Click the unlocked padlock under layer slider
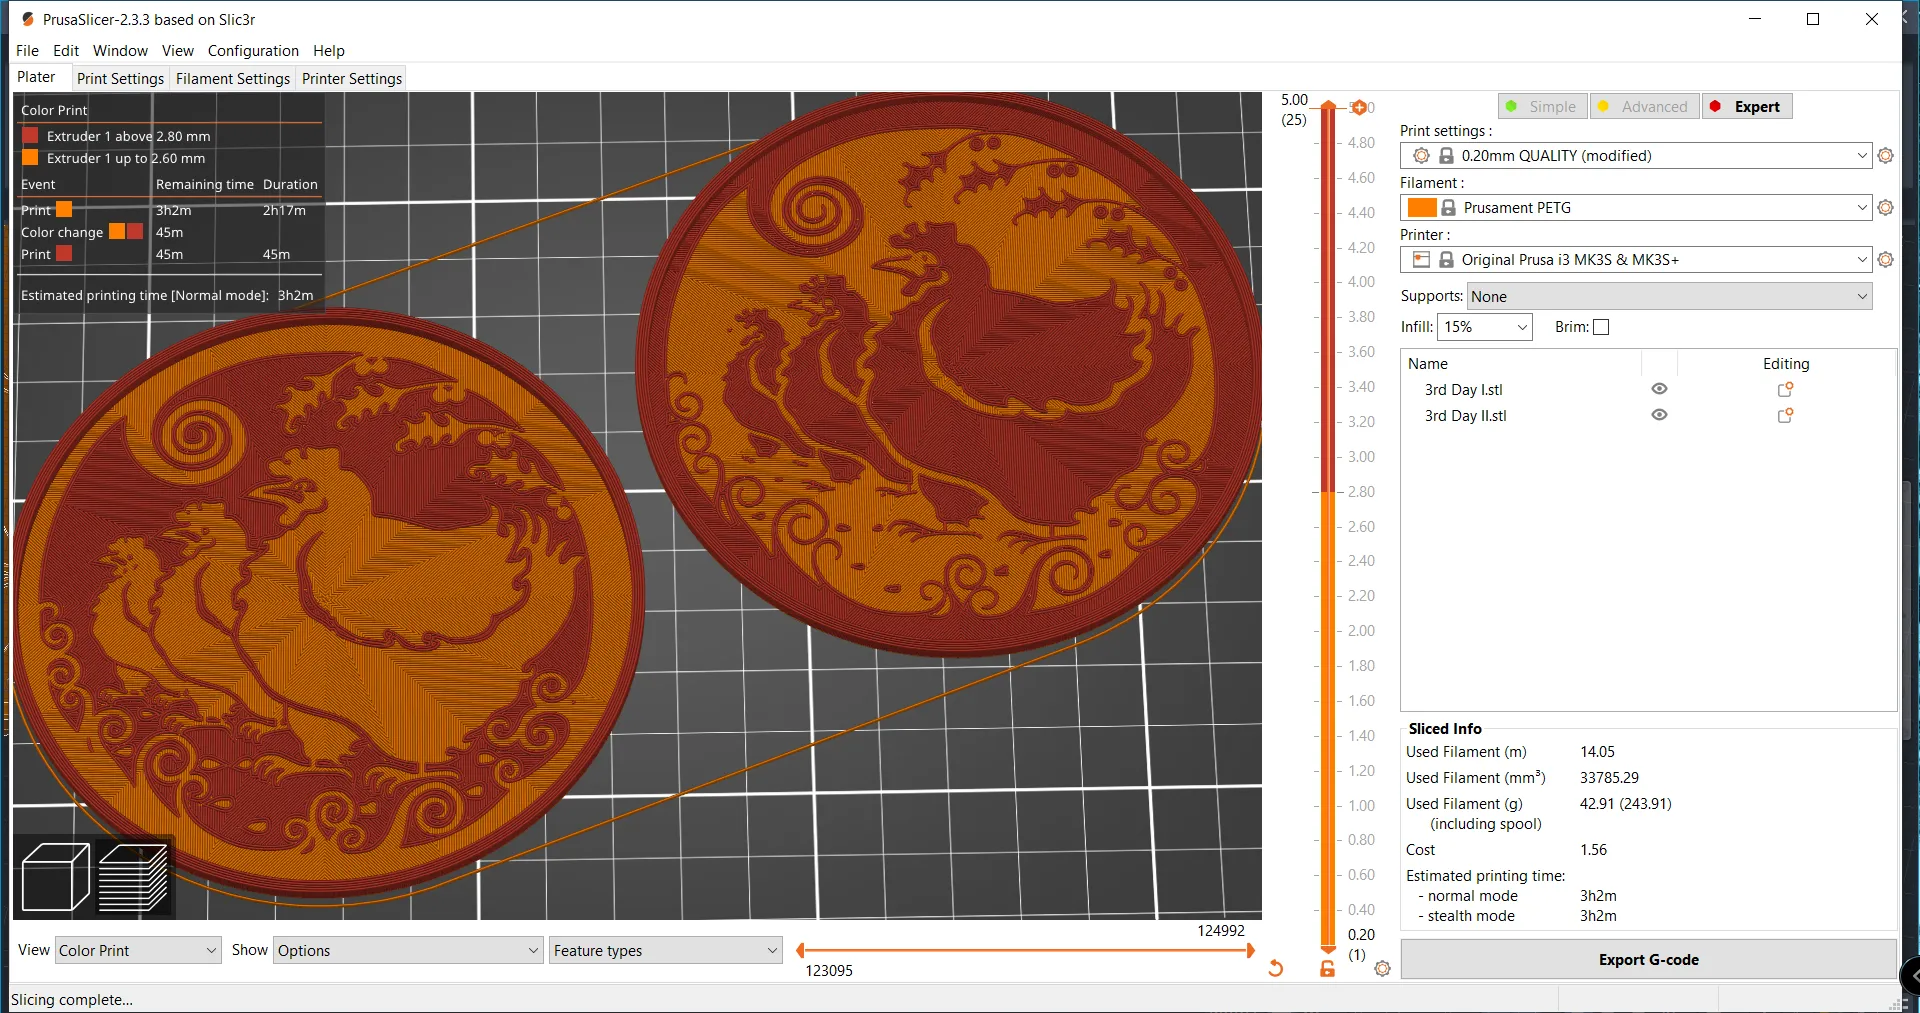Image resolution: width=1920 pixels, height=1013 pixels. (x=1327, y=968)
